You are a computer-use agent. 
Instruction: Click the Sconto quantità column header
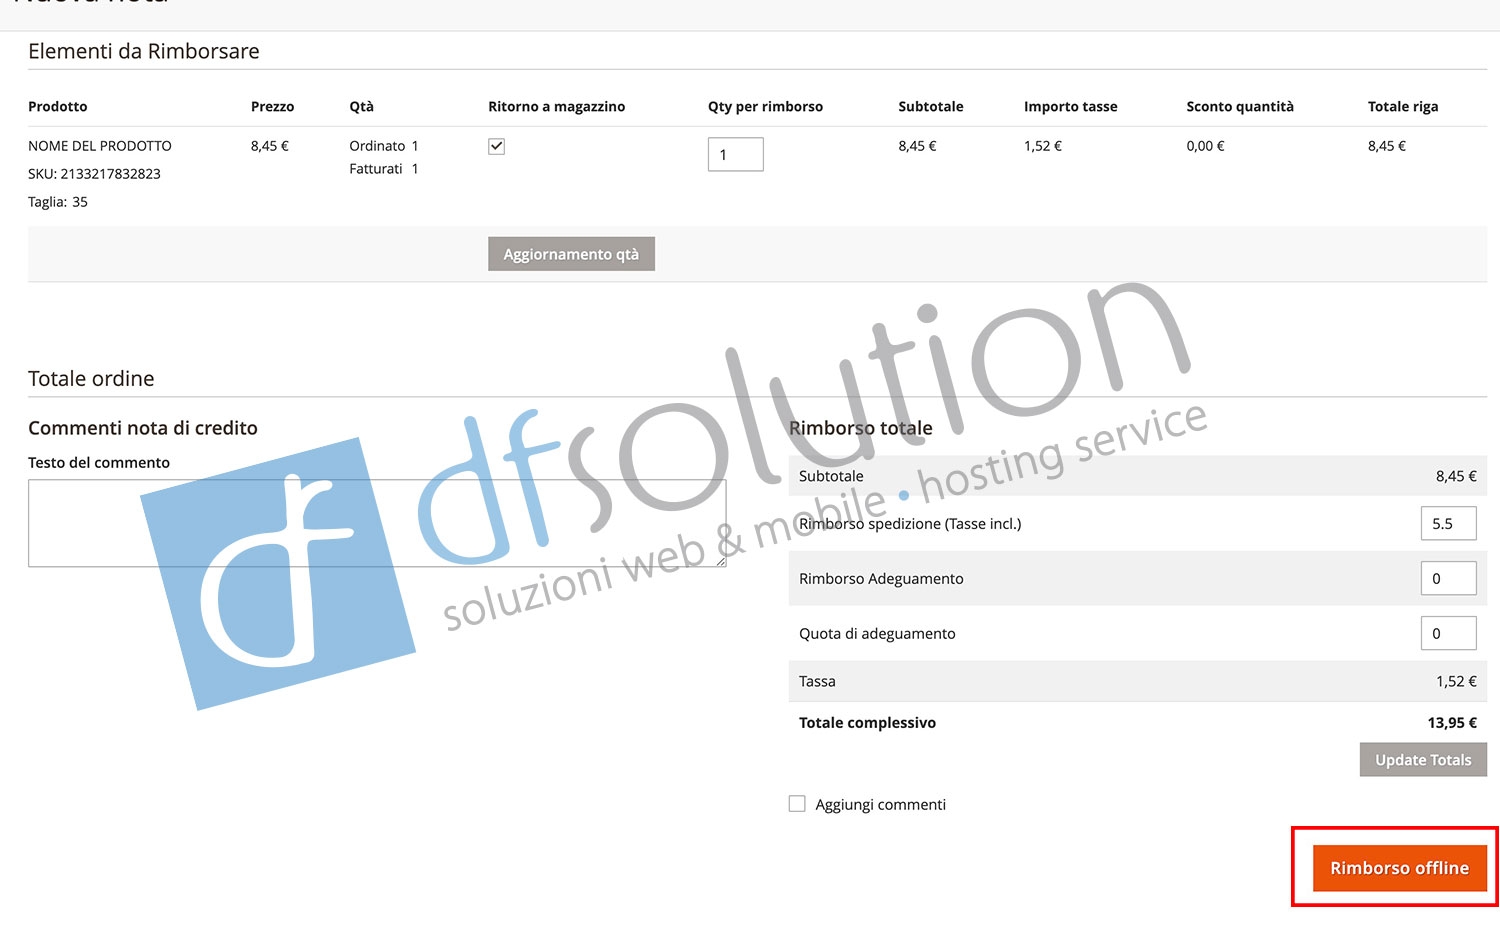pos(1240,107)
